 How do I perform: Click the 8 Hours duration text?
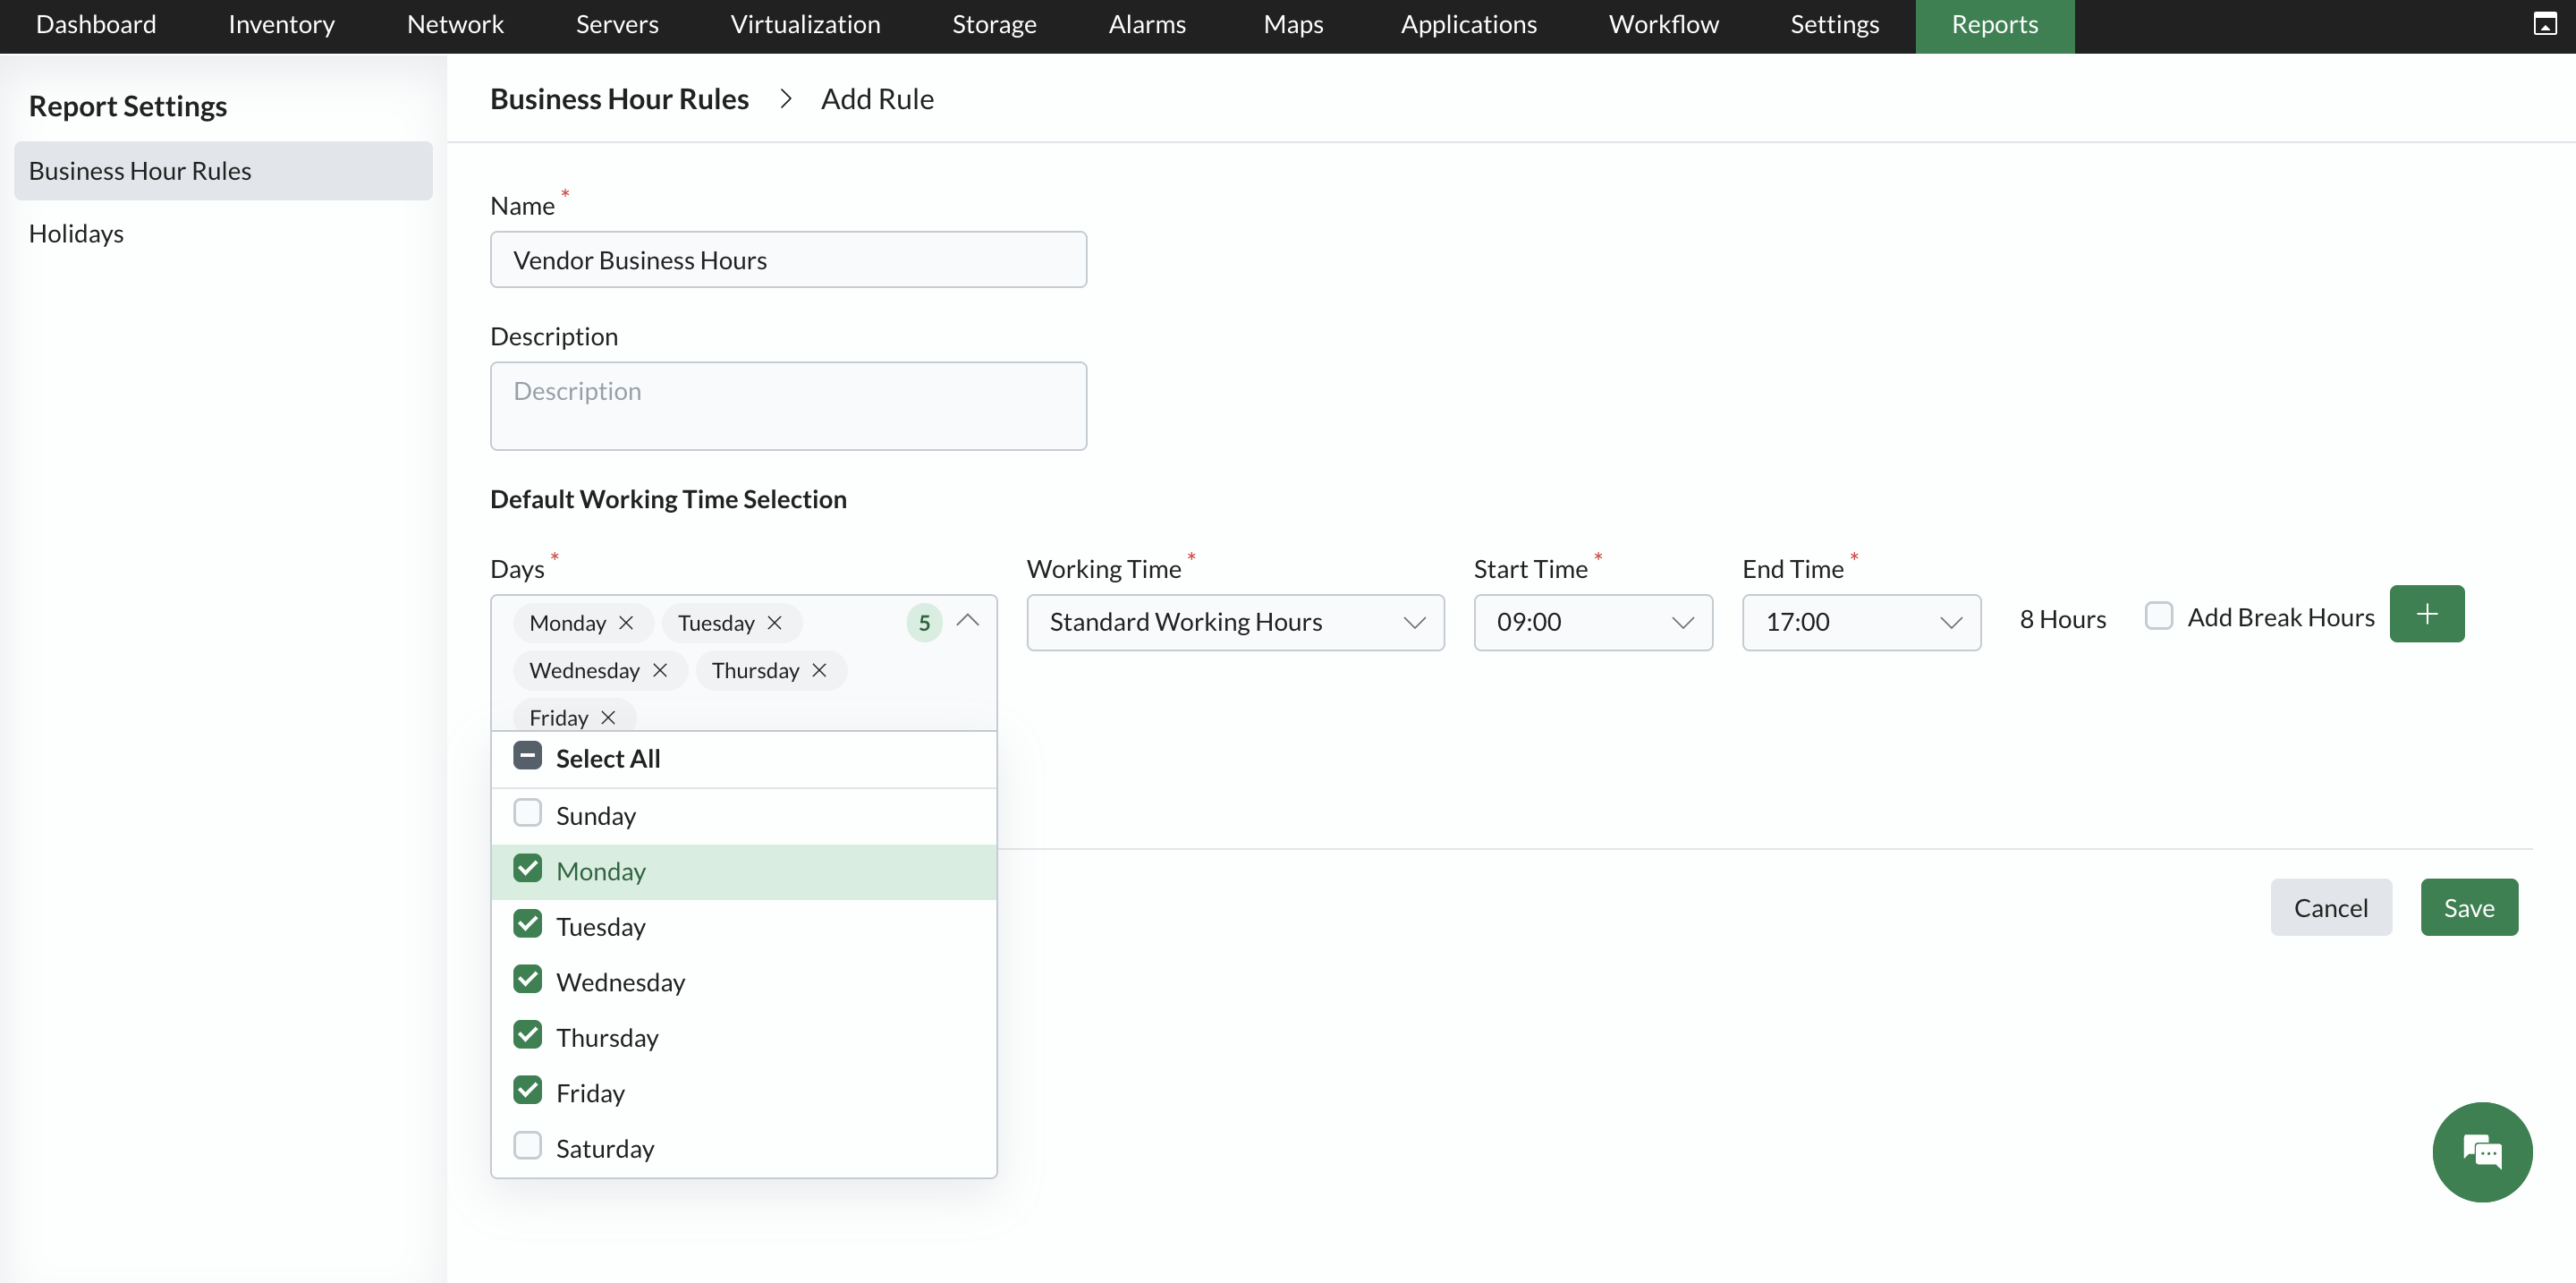point(2062,619)
